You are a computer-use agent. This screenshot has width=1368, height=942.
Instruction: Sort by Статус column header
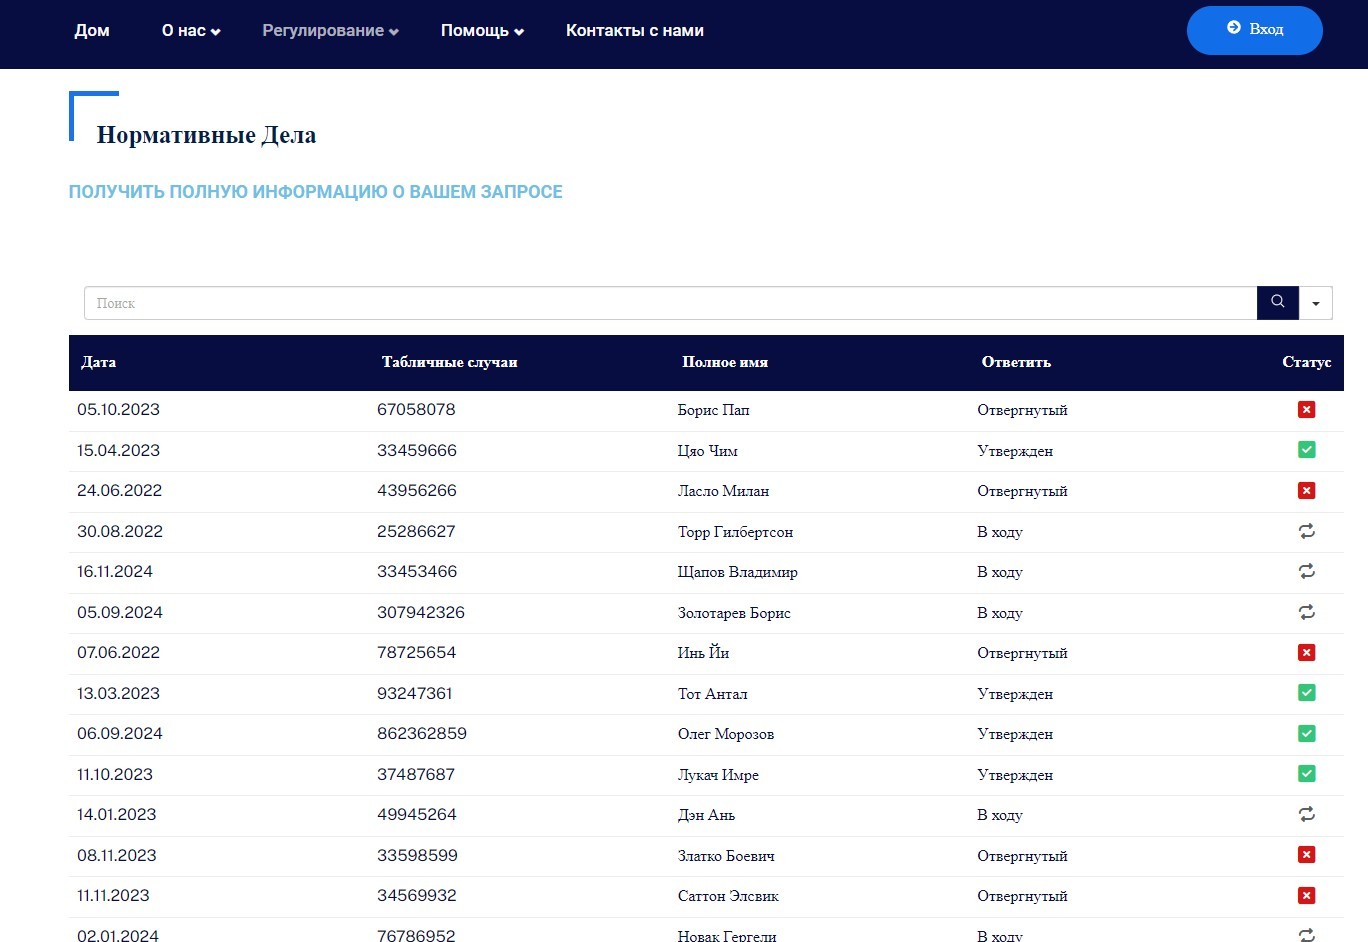tap(1306, 362)
